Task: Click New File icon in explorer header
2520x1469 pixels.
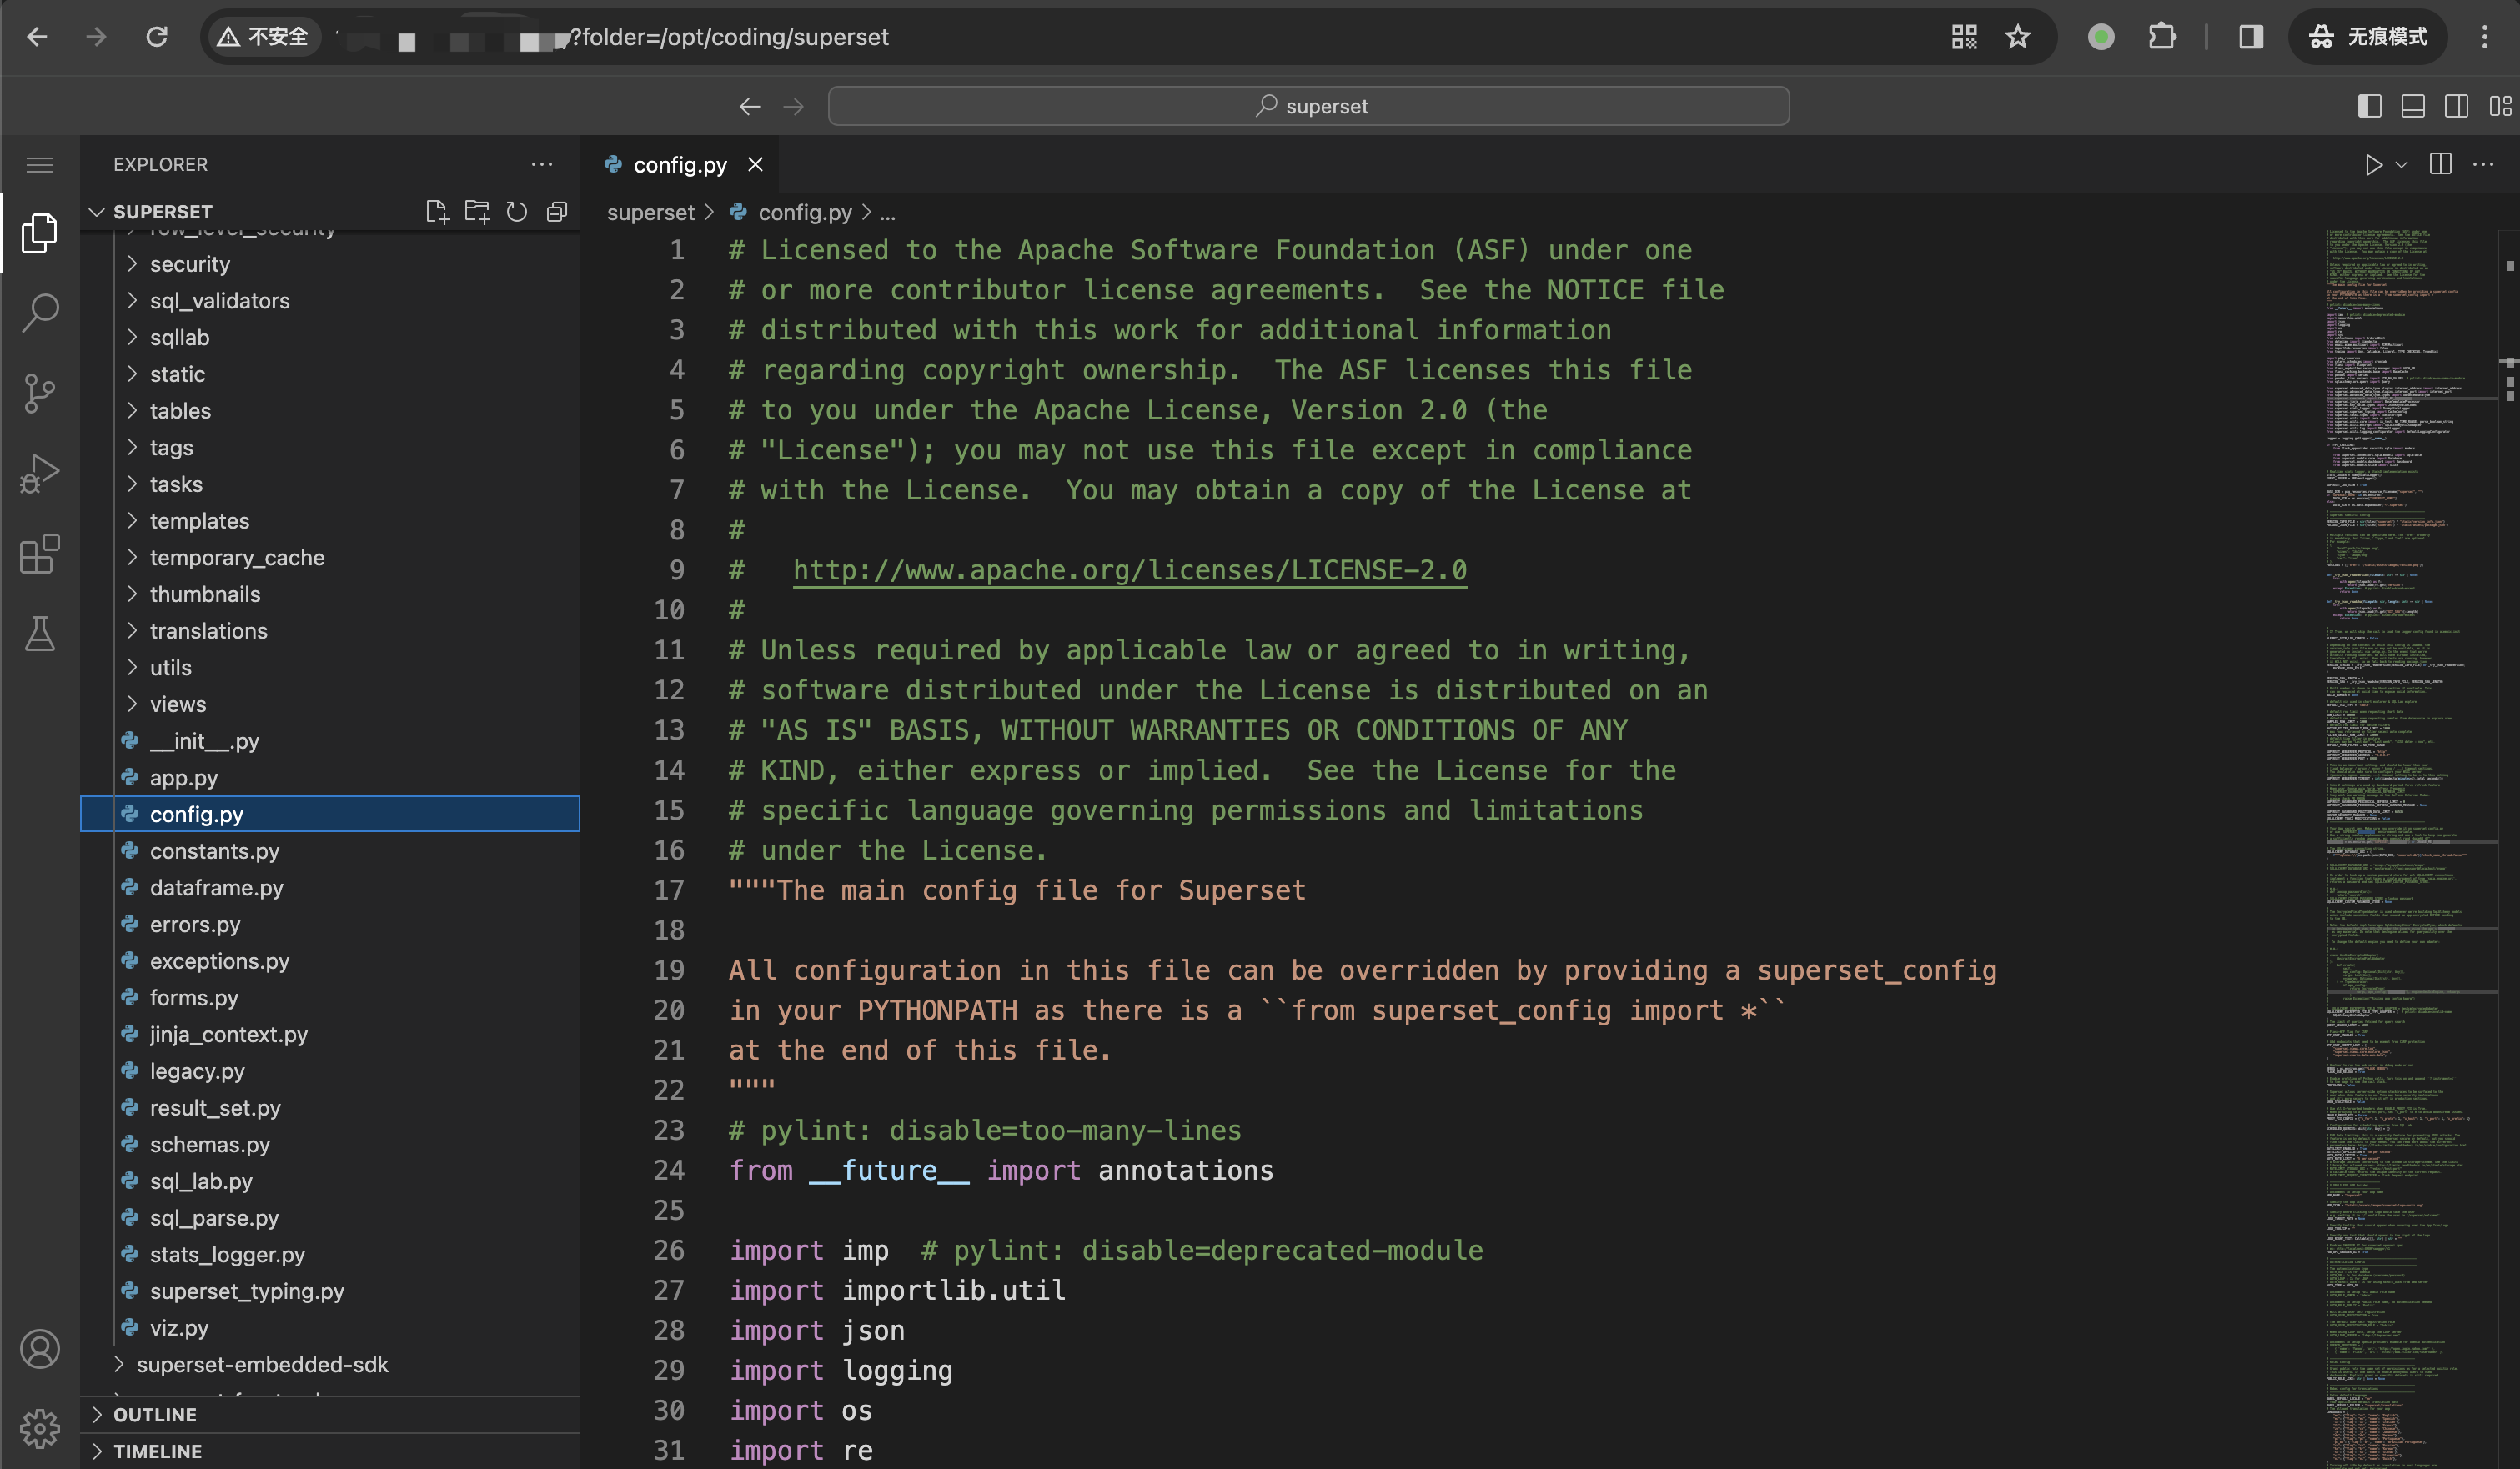Action: tap(437, 212)
